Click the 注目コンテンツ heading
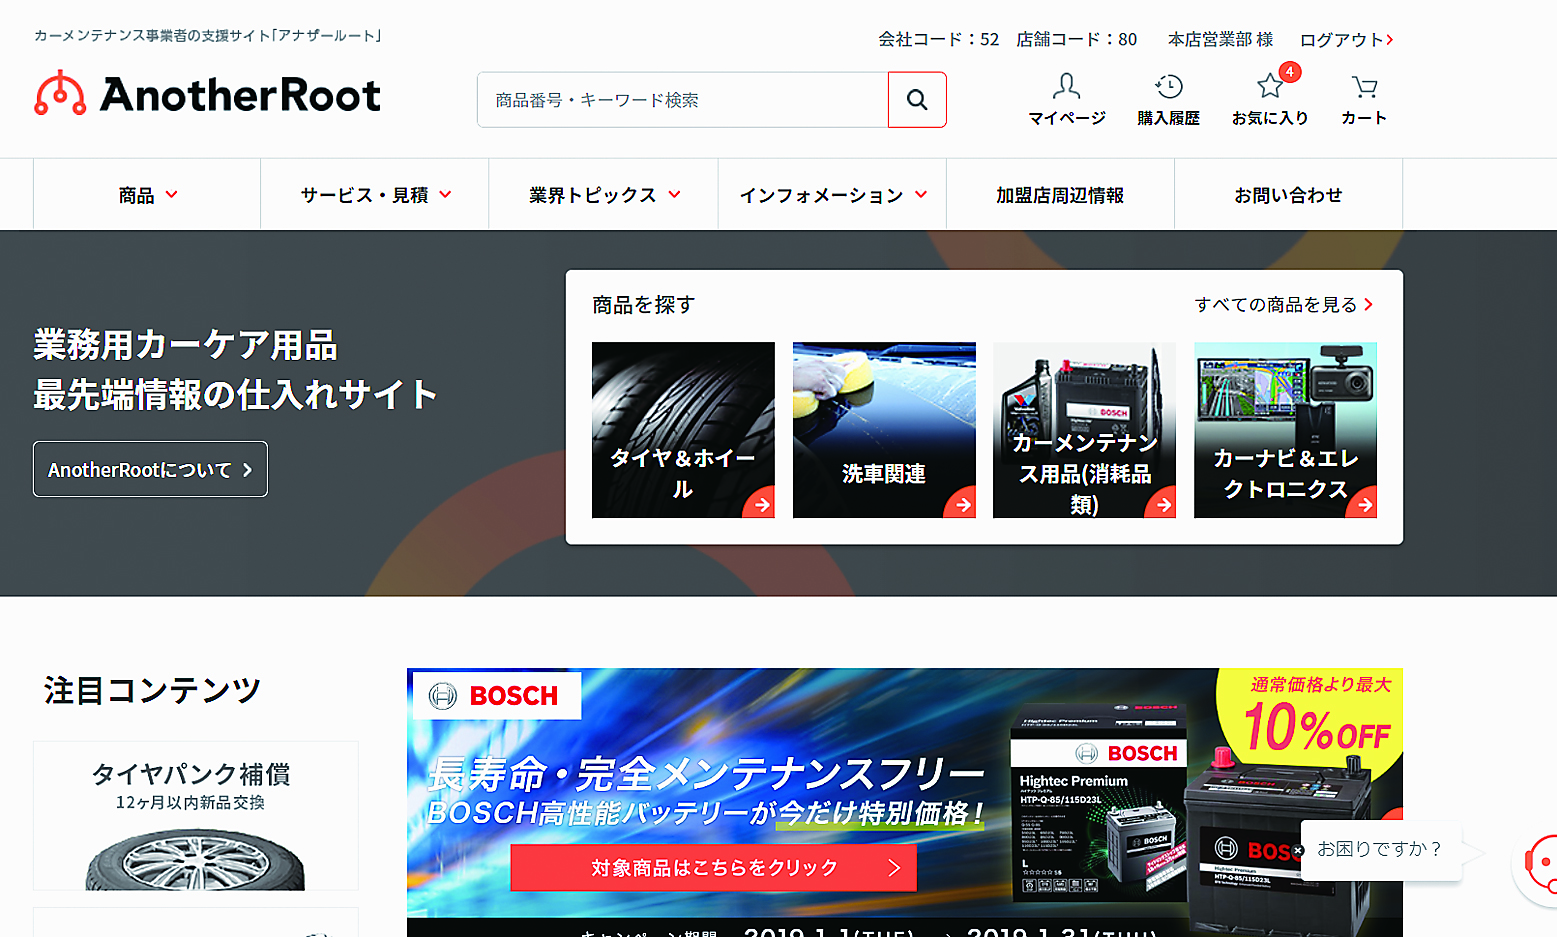Screen dimensions: 1557x937 point(152,690)
